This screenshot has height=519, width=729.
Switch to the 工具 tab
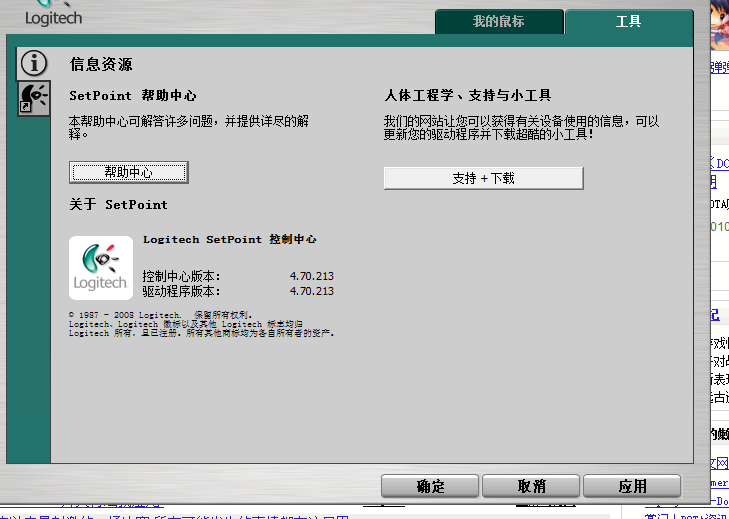629,21
